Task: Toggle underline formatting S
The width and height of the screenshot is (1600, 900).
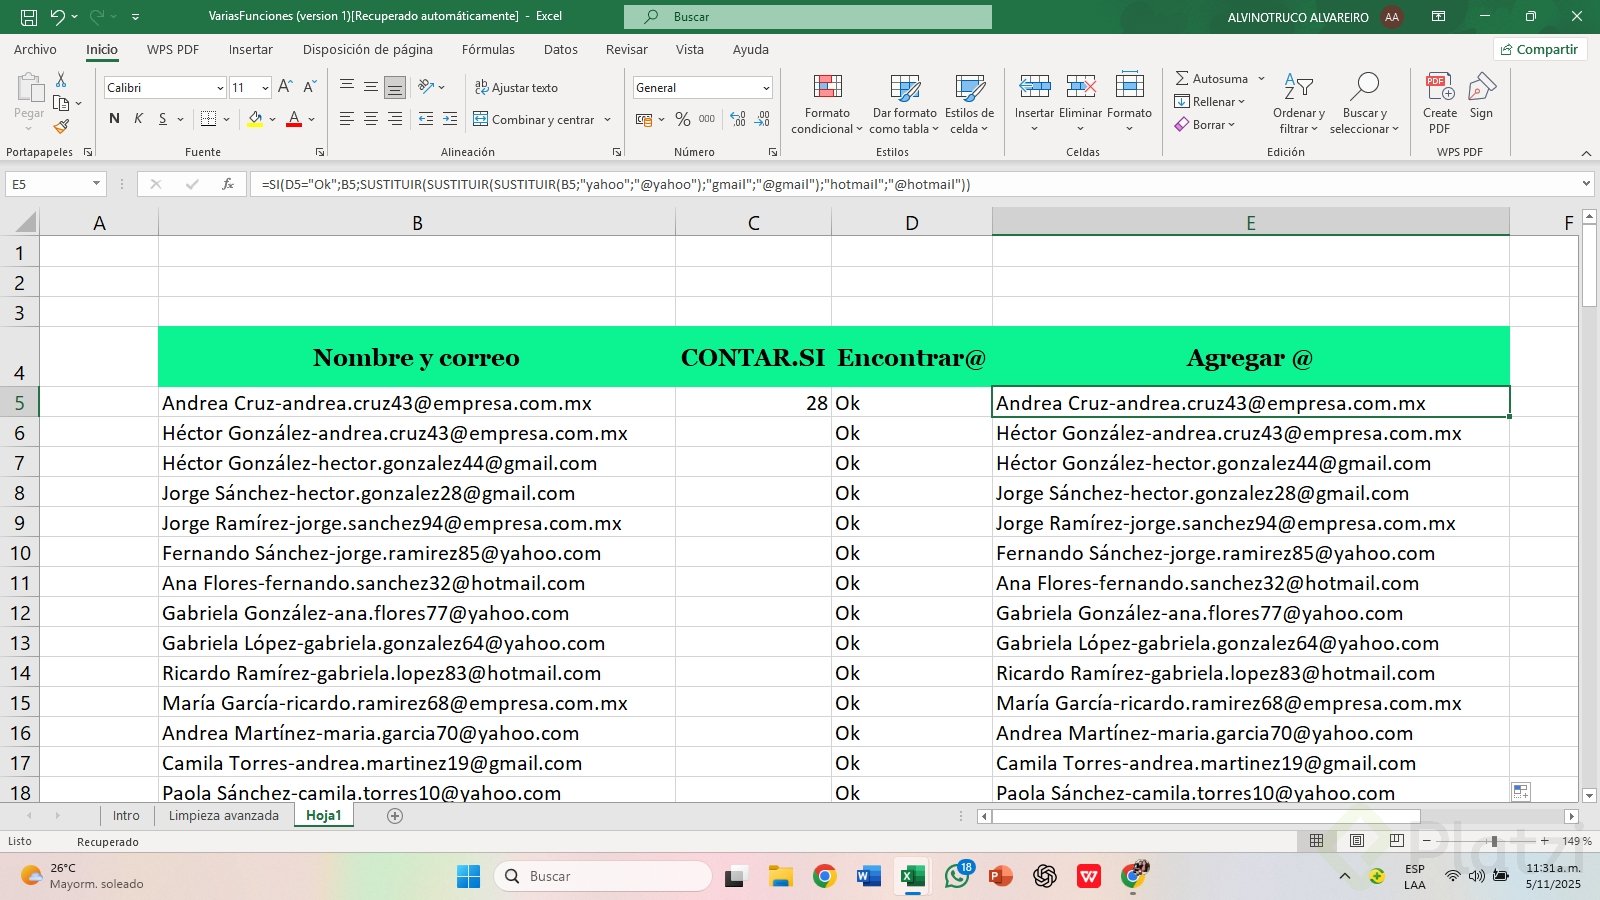Action: (x=162, y=119)
